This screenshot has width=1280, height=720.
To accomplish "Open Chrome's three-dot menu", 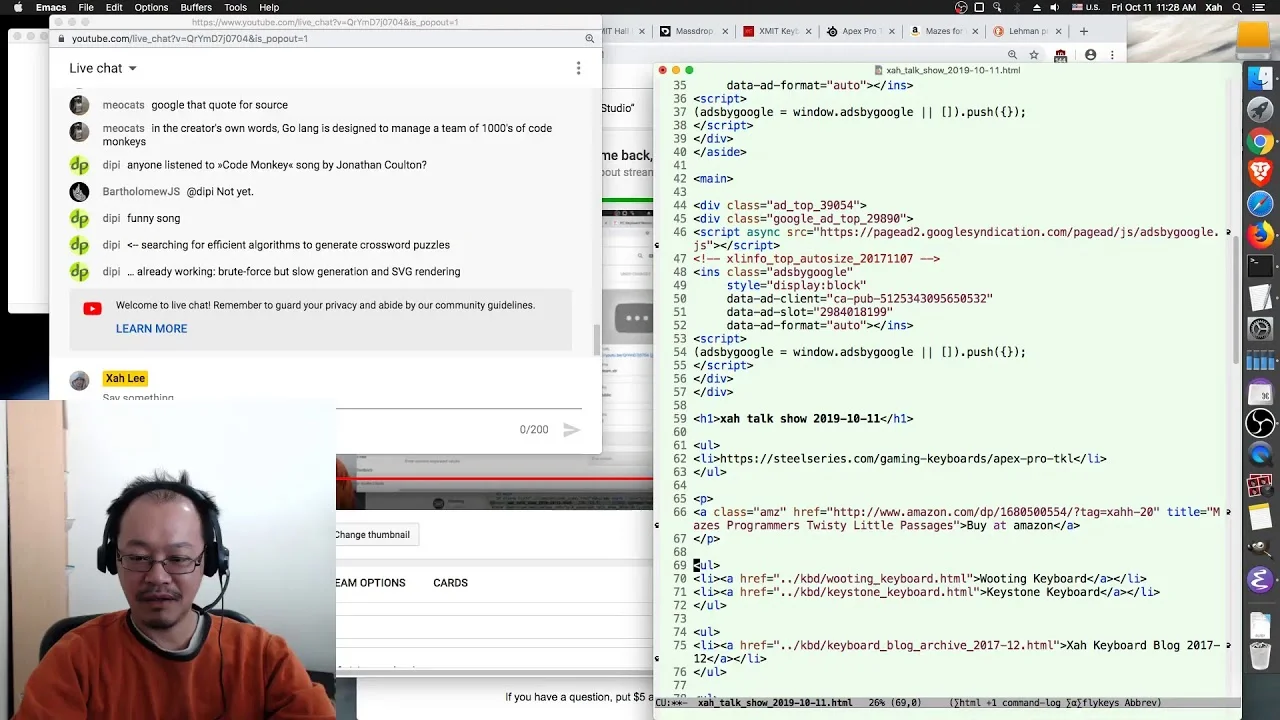I will (1112, 55).
